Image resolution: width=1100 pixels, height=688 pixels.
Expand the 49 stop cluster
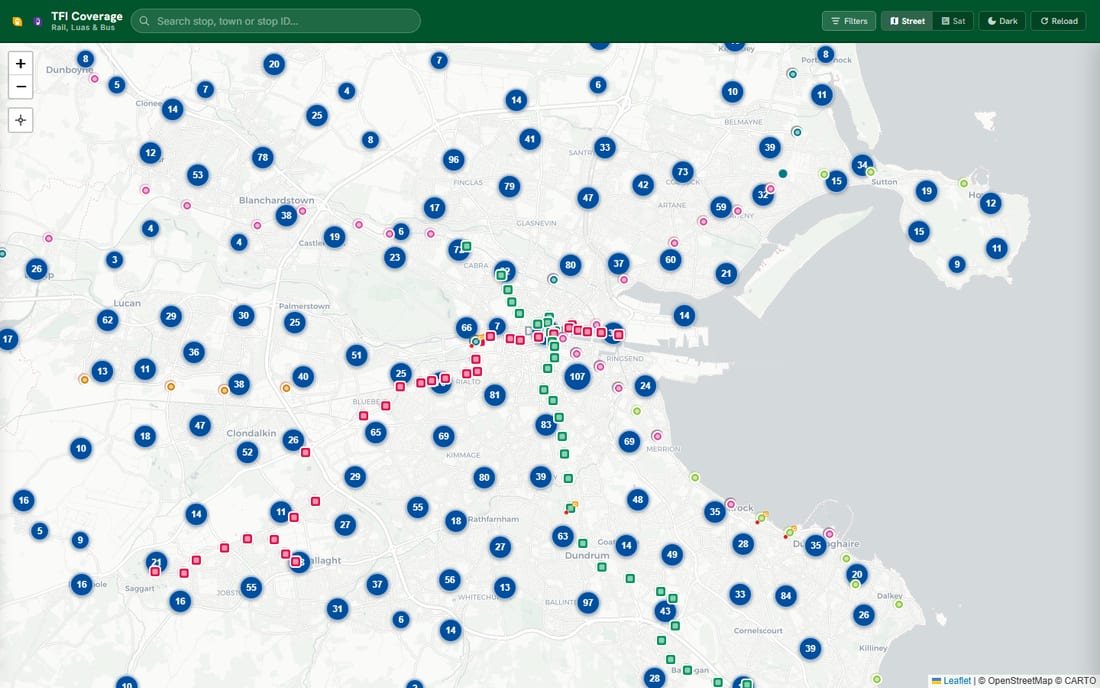(x=672, y=555)
